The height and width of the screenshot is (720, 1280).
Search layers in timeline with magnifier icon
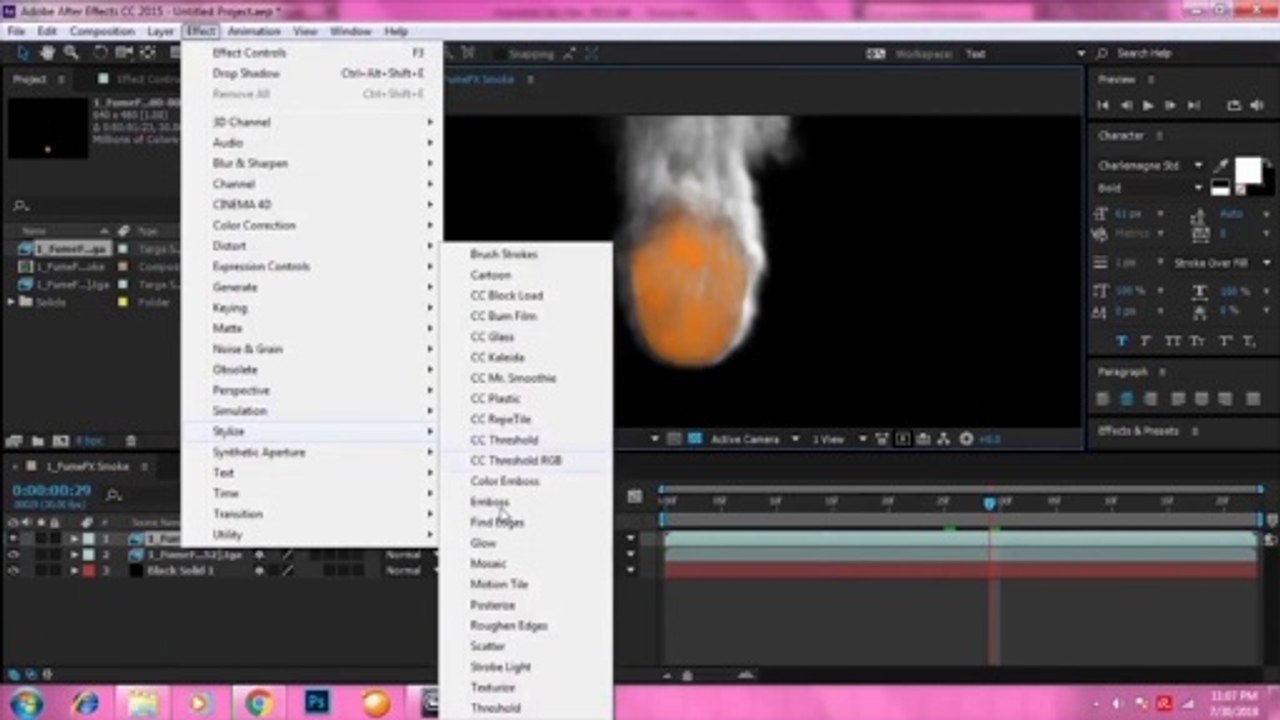pos(114,494)
